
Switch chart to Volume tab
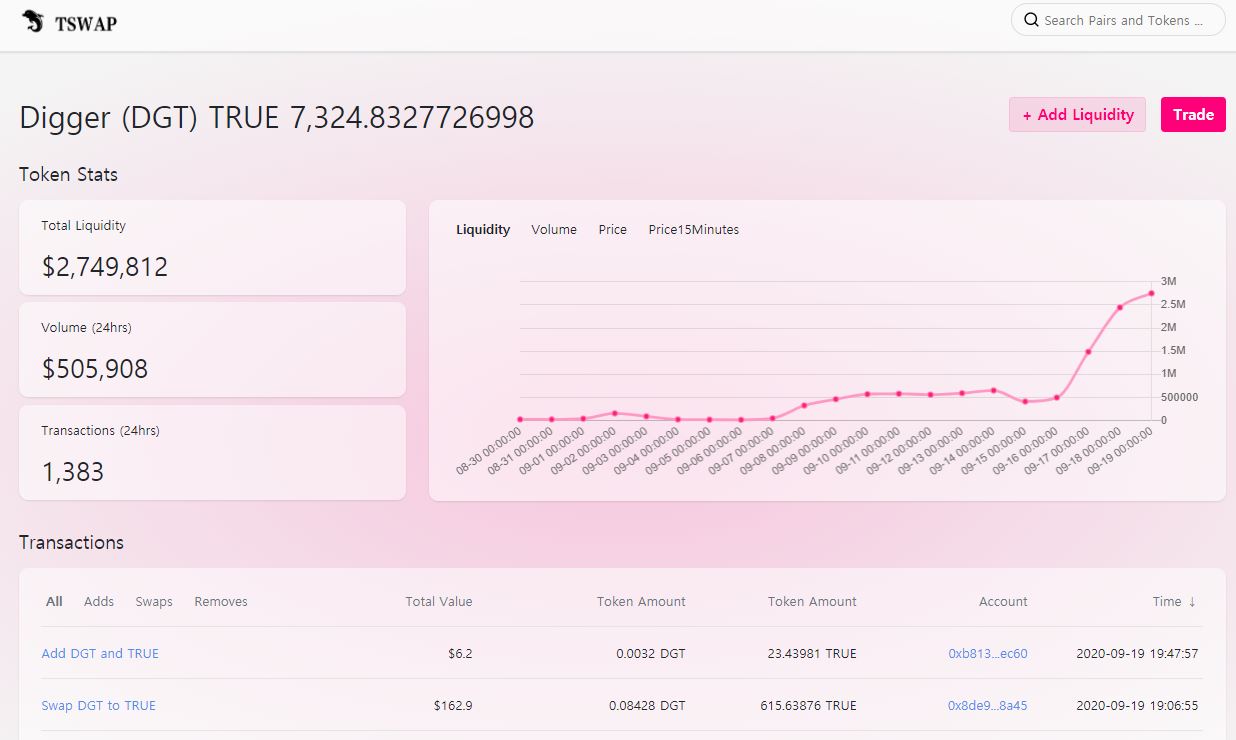coord(554,230)
